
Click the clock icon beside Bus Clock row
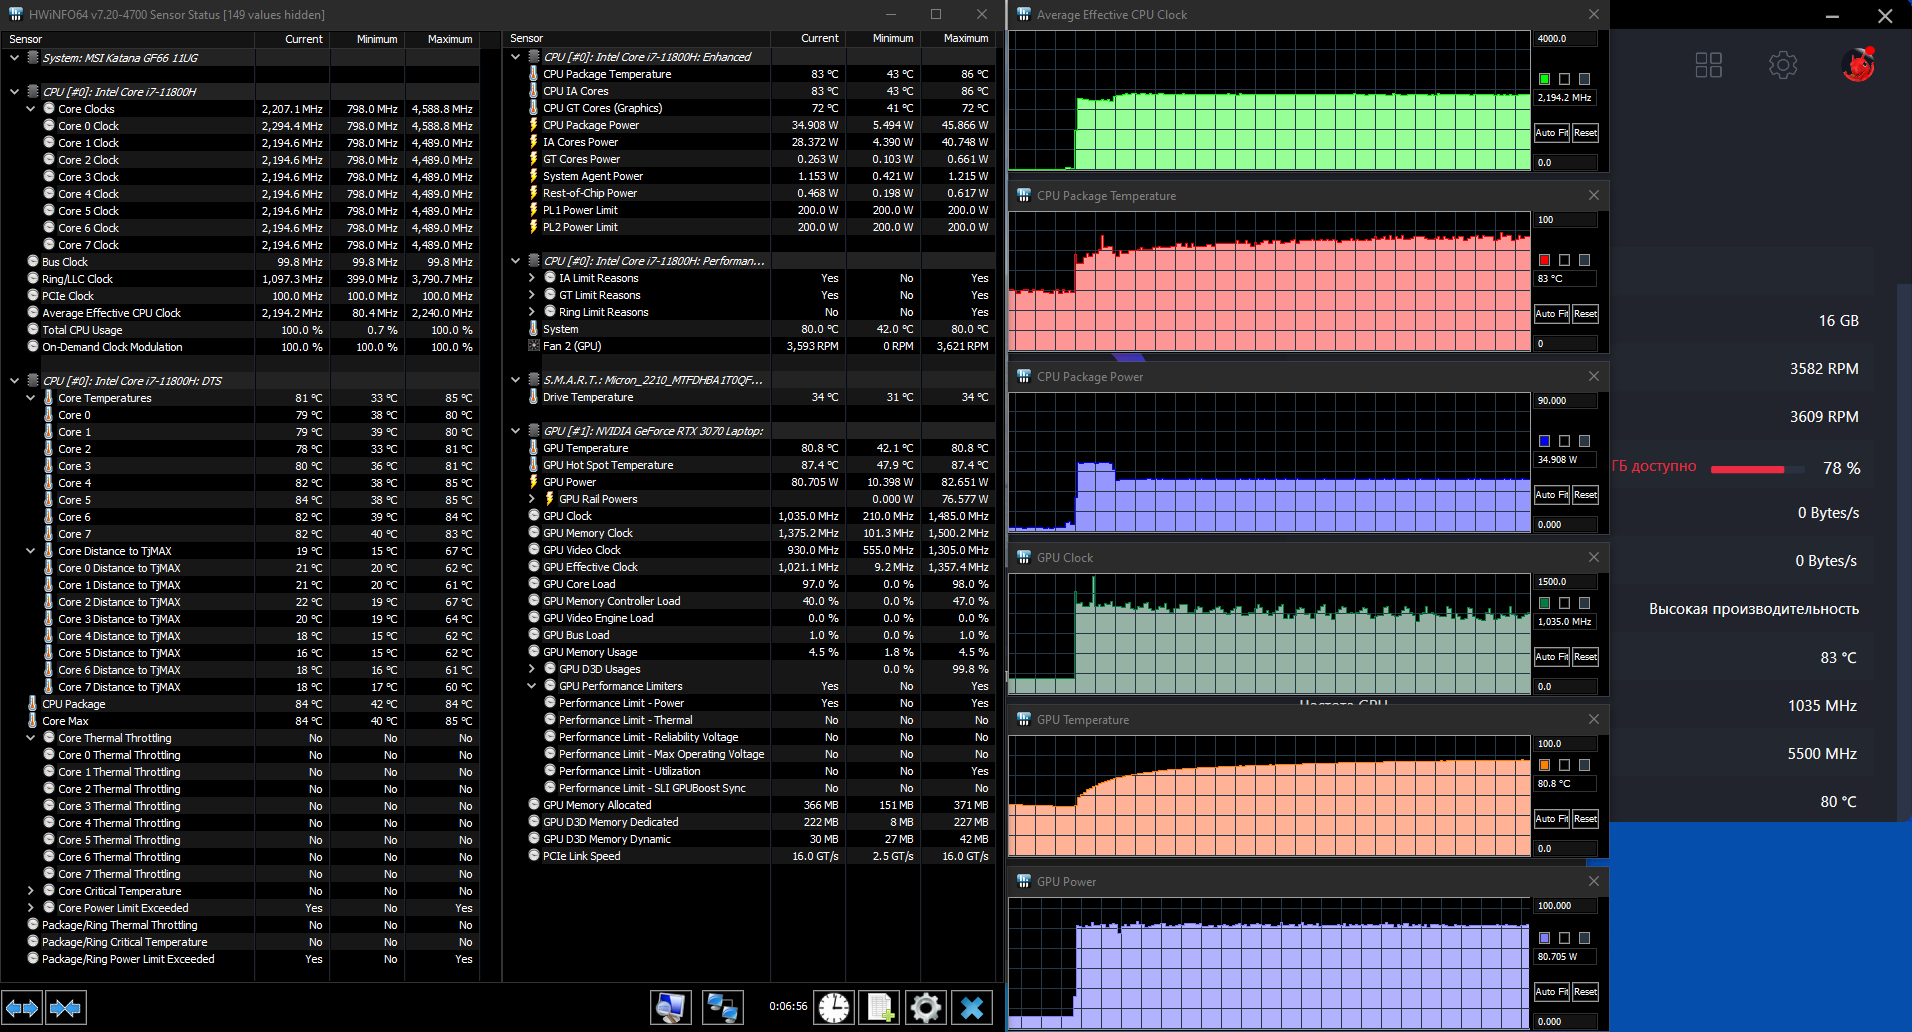pyautogui.click(x=33, y=262)
